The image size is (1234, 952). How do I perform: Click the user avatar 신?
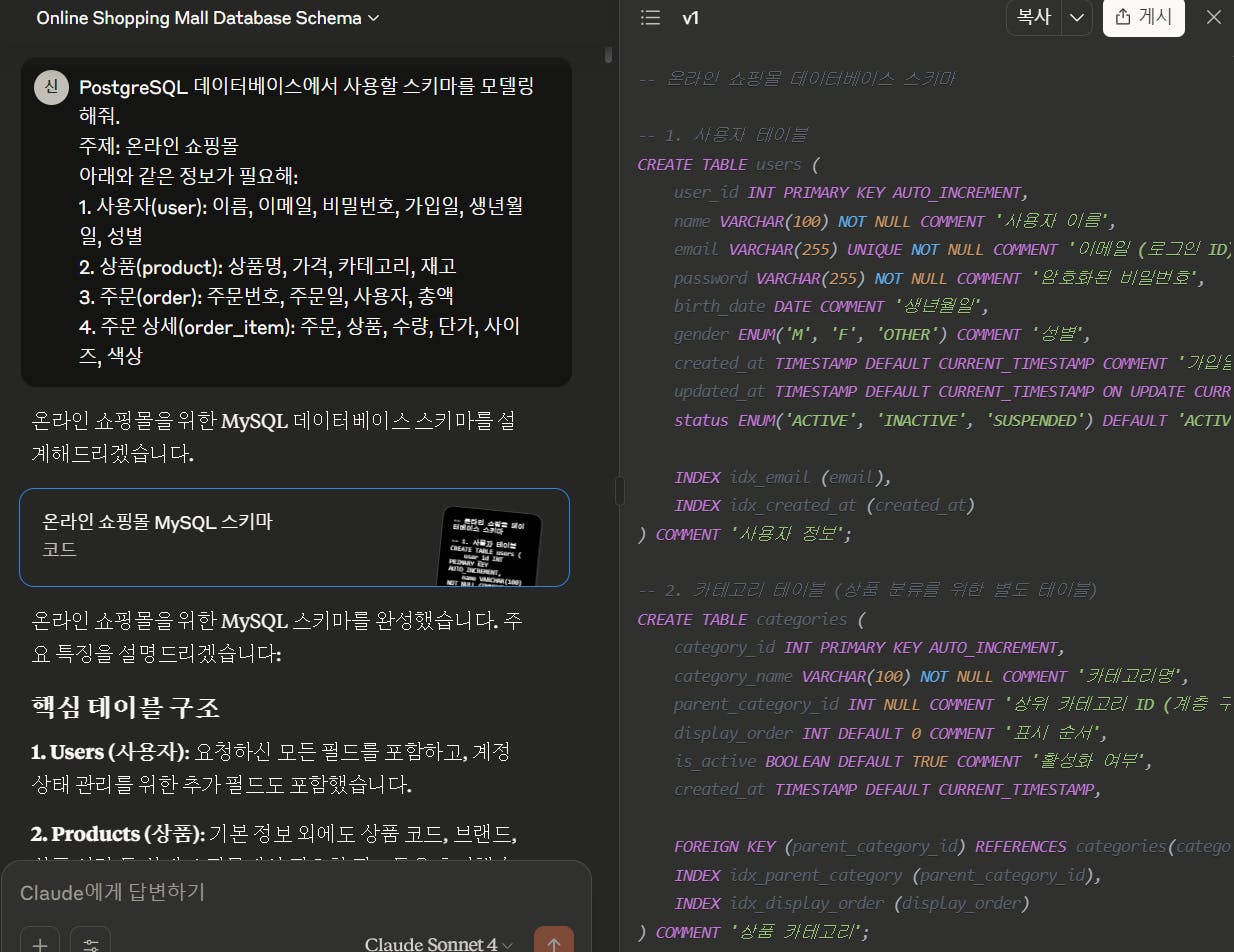[51, 87]
